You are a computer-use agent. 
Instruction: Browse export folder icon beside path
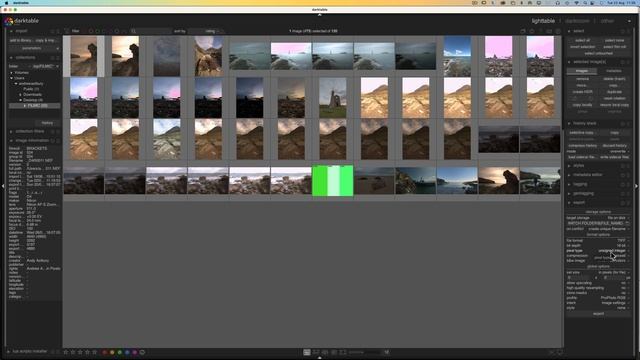pos(627,223)
